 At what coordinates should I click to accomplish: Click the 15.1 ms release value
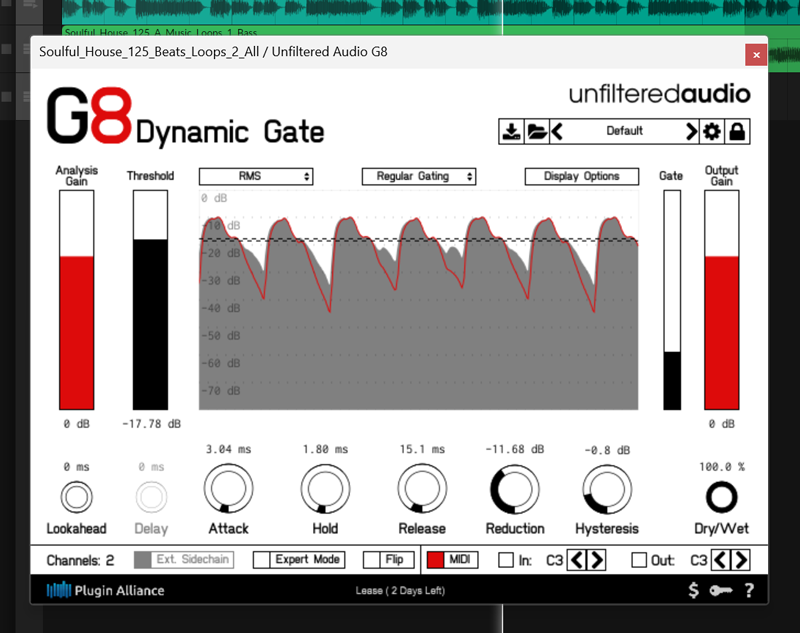click(422, 449)
